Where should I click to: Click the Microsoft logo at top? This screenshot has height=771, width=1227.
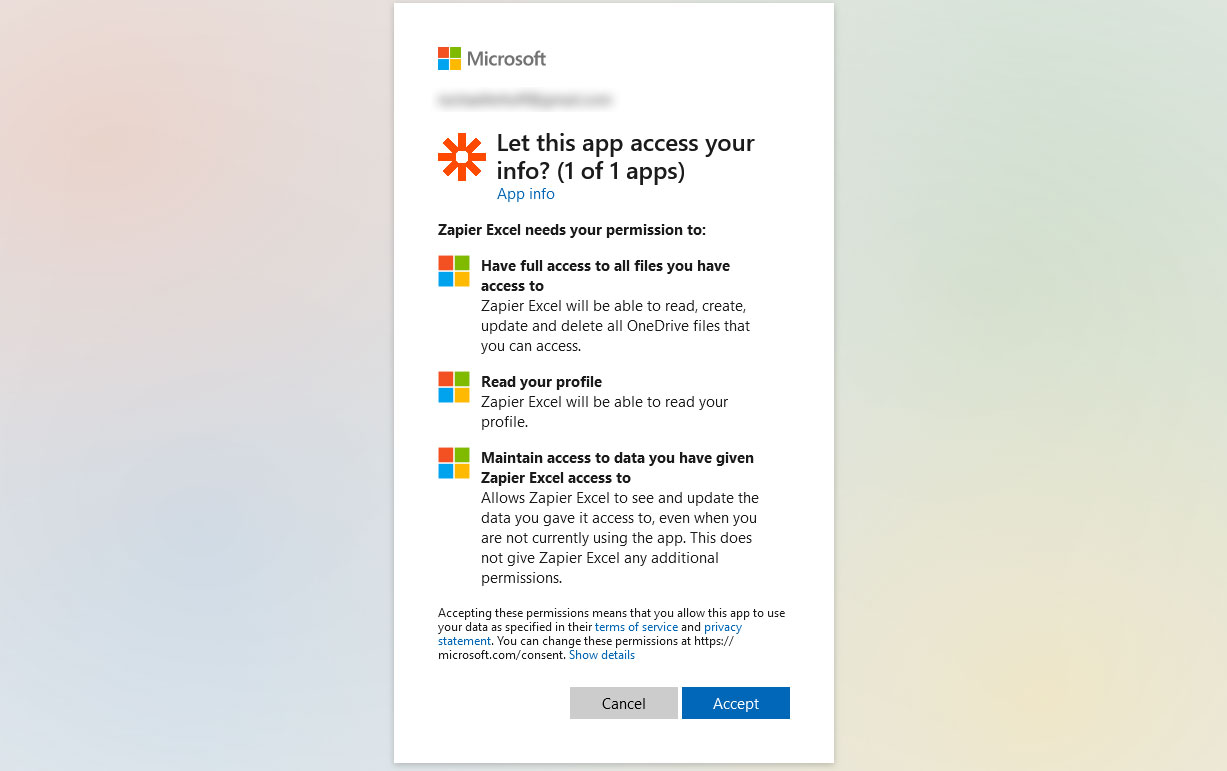(x=492, y=59)
